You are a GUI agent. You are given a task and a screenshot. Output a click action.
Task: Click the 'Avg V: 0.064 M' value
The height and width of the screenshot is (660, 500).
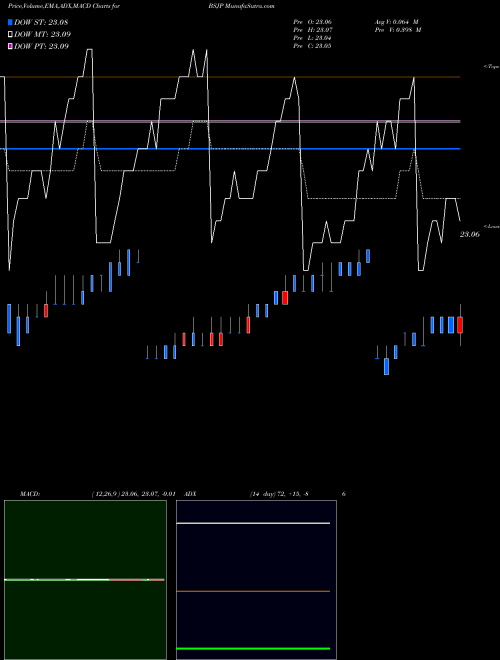(x=396, y=22)
